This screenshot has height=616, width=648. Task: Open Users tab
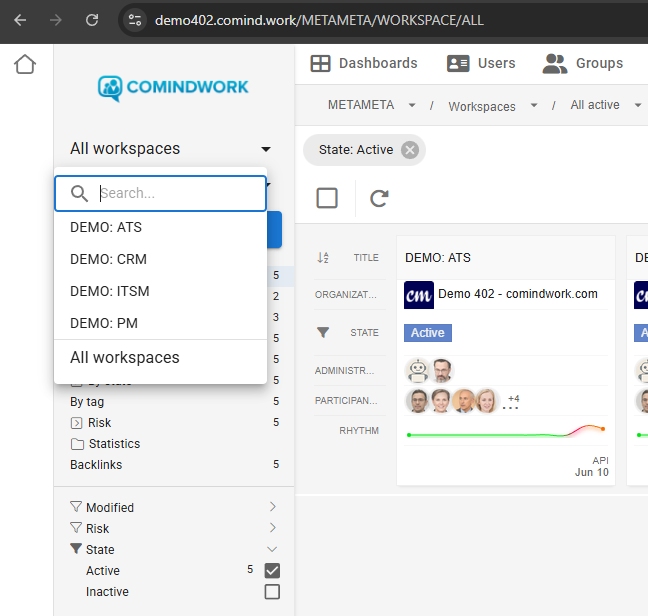(481, 63)
